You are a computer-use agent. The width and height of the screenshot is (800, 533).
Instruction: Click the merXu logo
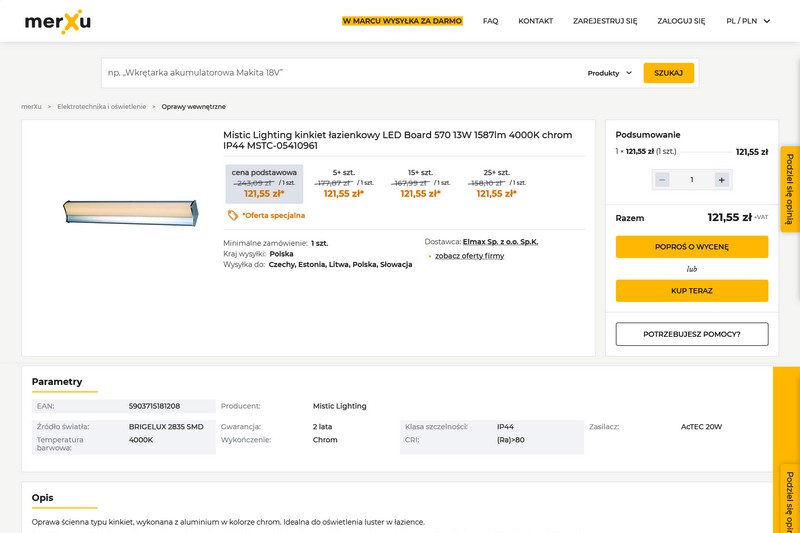click(x=58, y=21)
